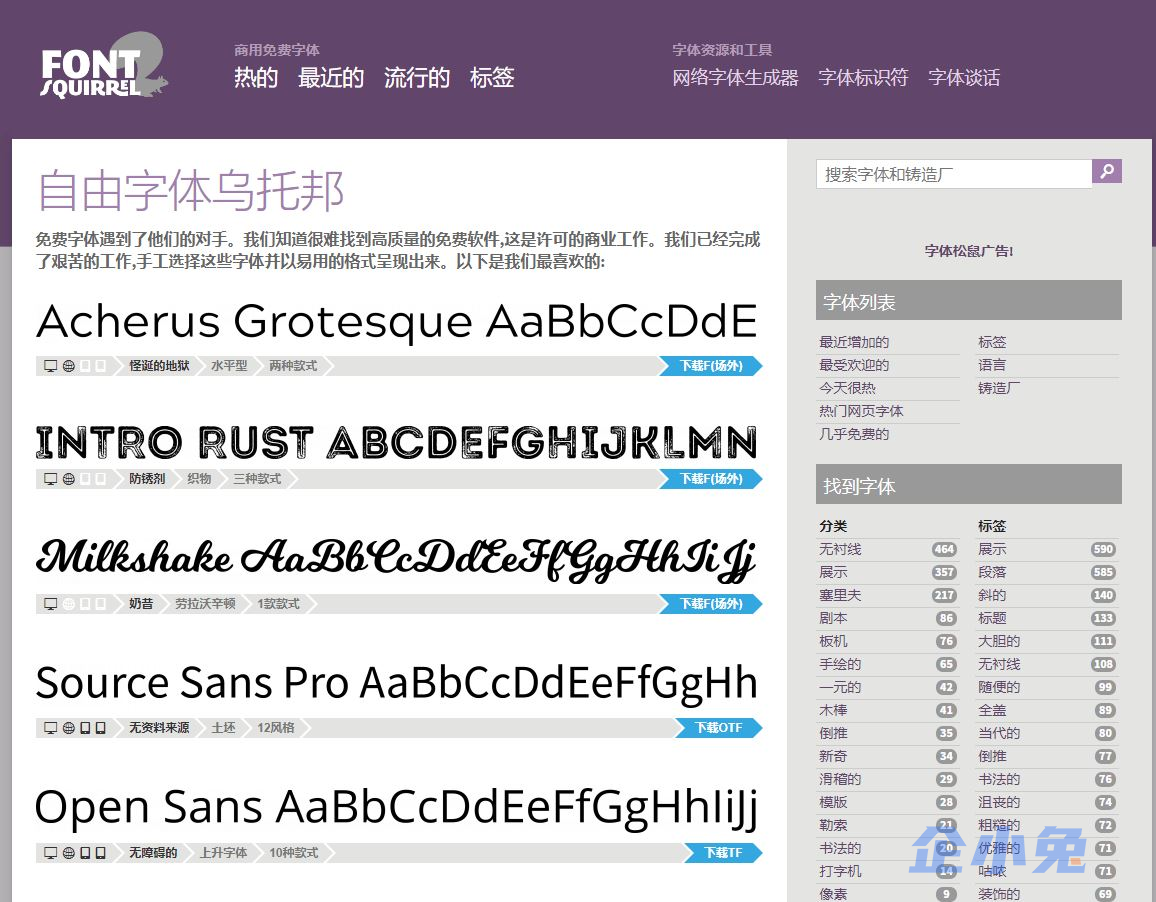
Task: Open the 流行的 menu item
Action: 417,77
